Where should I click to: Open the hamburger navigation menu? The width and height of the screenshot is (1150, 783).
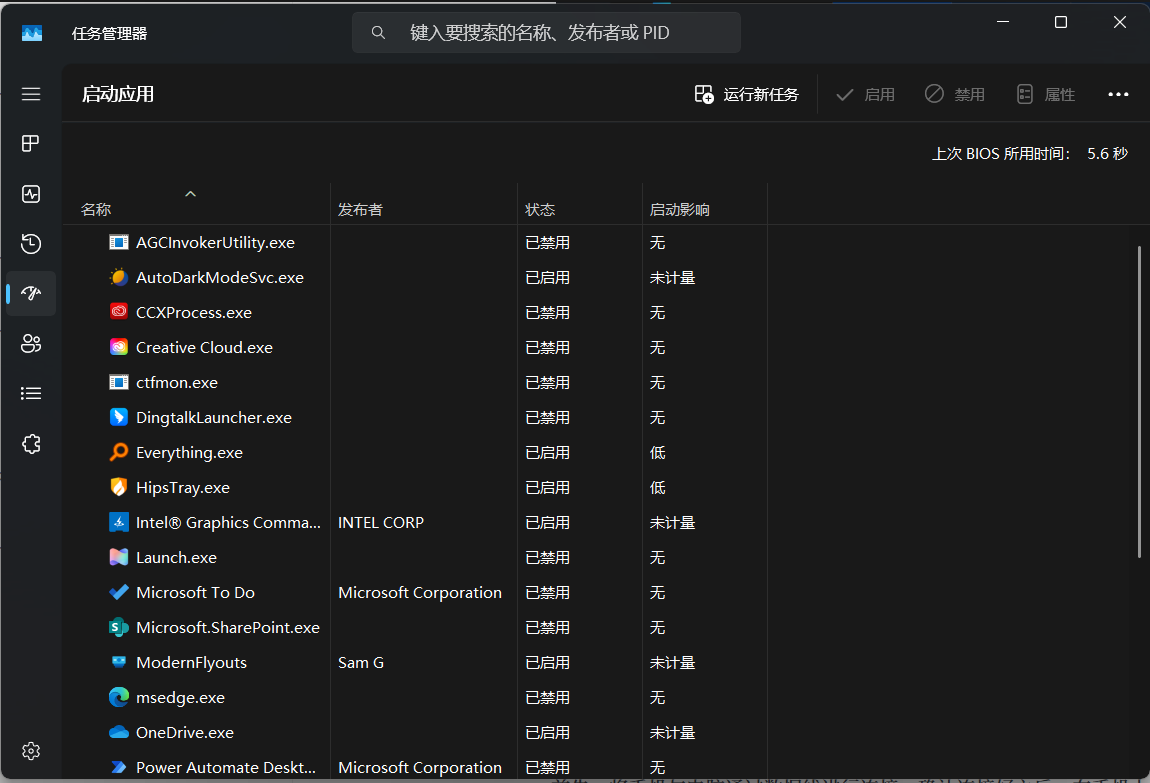click(x=31, y=94)
